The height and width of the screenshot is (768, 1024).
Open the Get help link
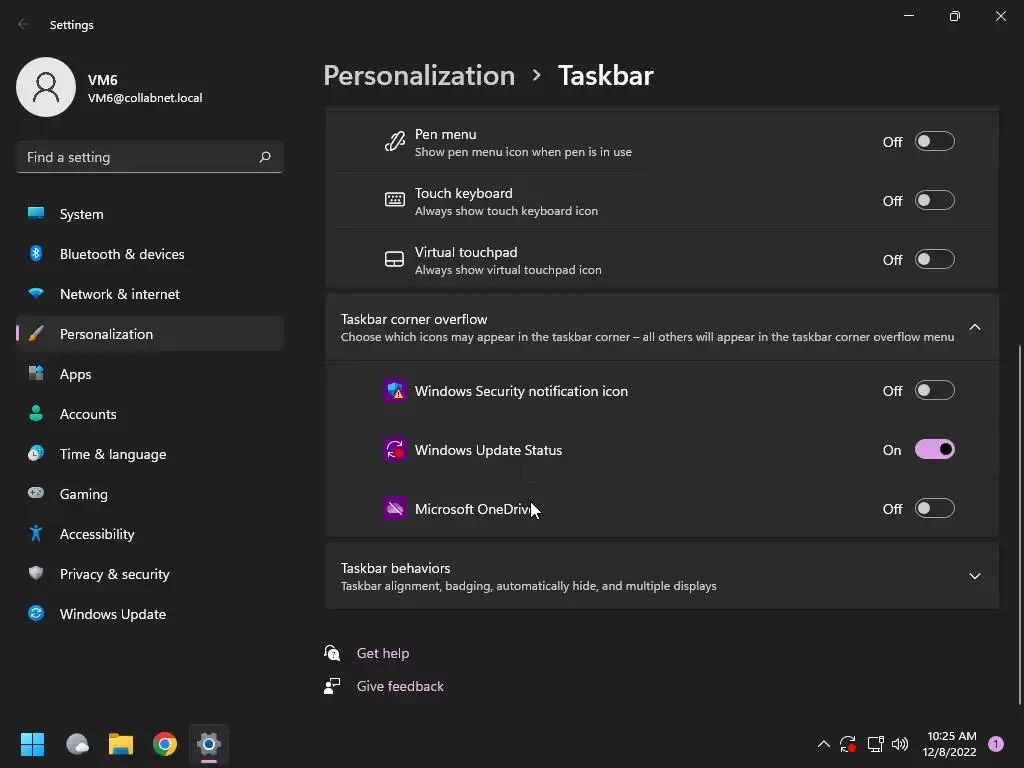click(x=383, y=653)
